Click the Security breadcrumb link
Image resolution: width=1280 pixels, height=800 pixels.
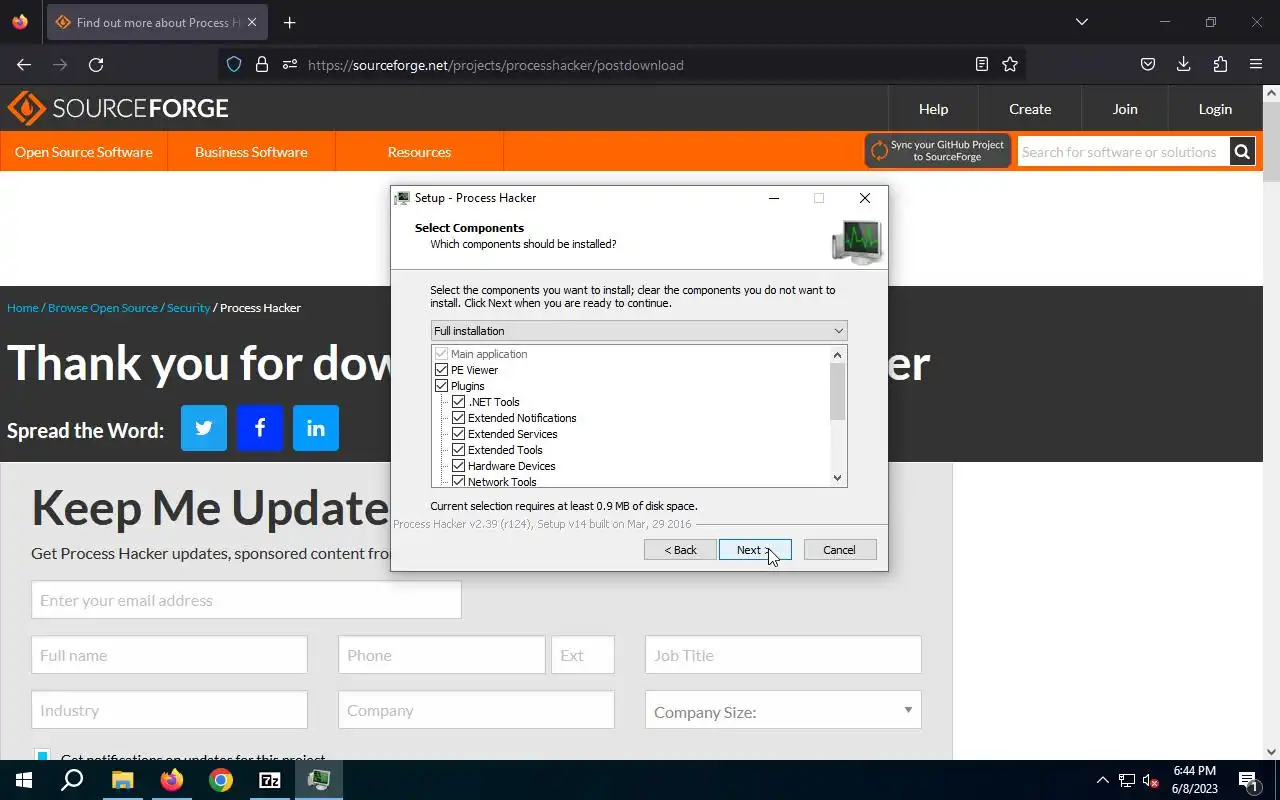(x=188, y=308)
